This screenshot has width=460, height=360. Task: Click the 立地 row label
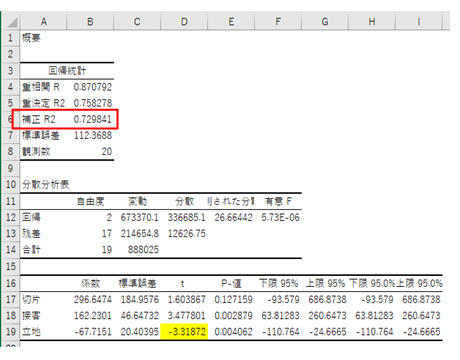pyautogui.click(x=31, y=332)
